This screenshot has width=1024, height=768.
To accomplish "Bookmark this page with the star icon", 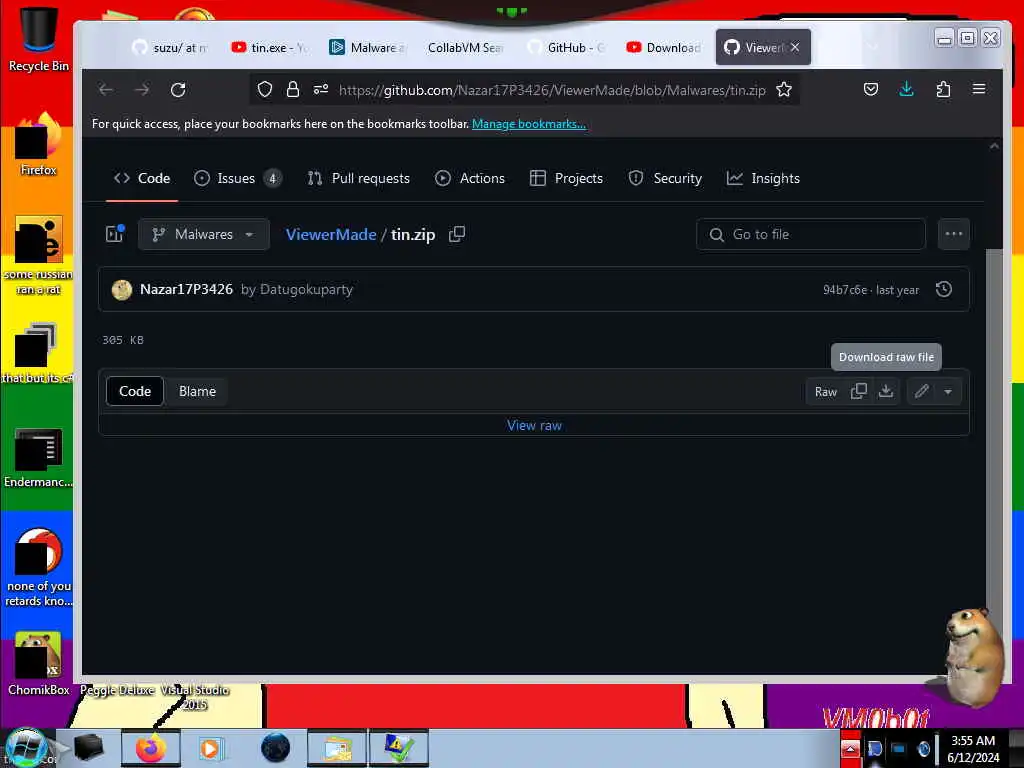I will tap(784, 89).
